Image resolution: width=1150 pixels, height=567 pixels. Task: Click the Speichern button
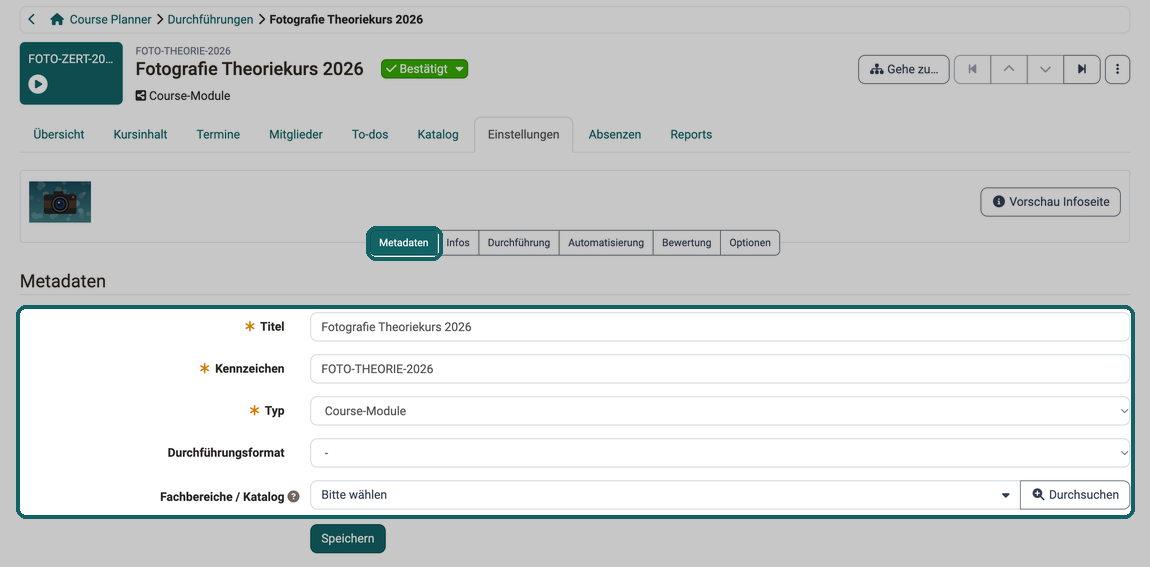pyautogui.click(x=348, y=538)
